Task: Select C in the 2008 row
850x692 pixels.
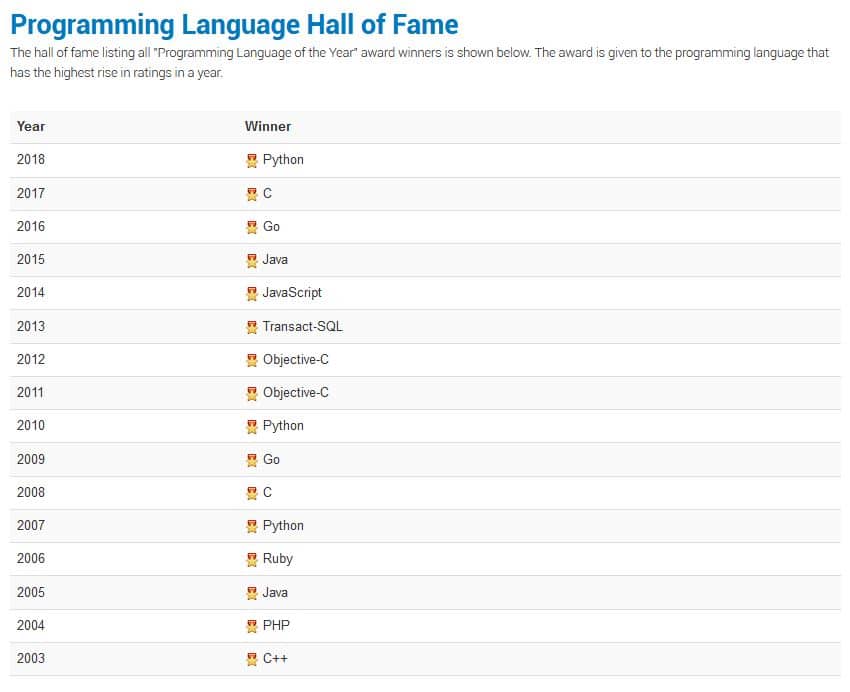Action: coord(267,493)
